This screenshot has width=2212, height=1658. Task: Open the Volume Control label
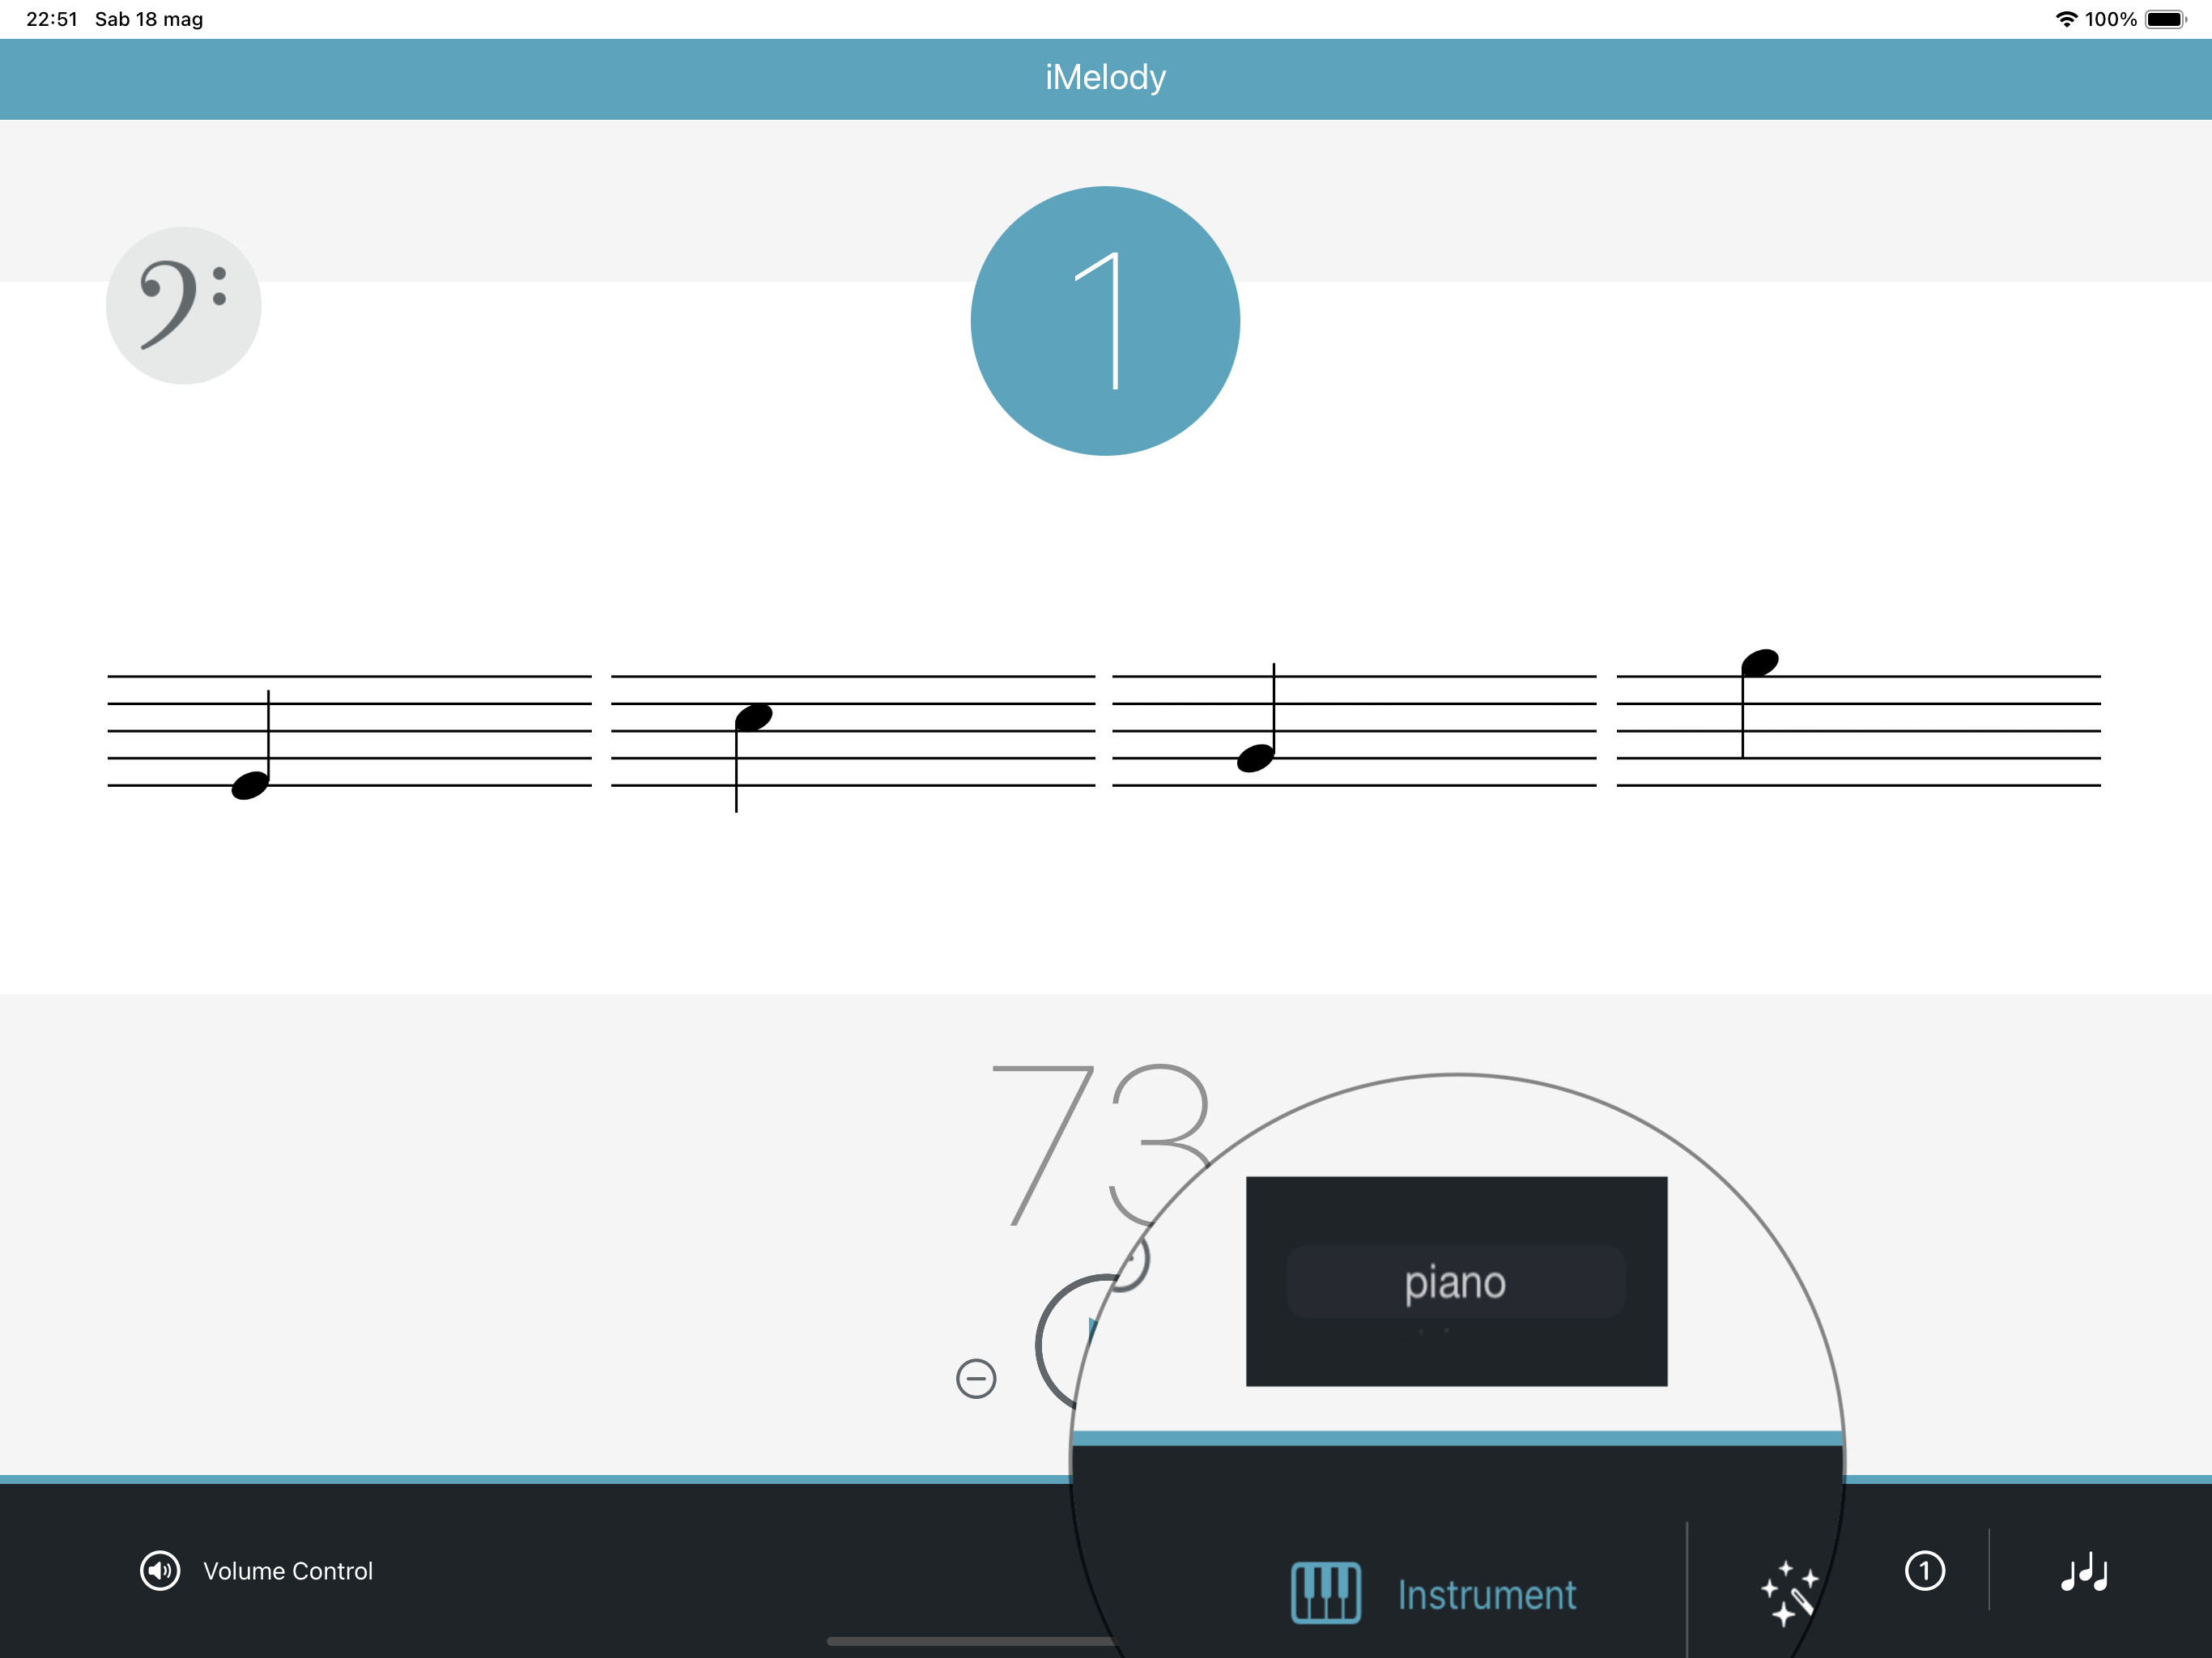pos(288,1571)
